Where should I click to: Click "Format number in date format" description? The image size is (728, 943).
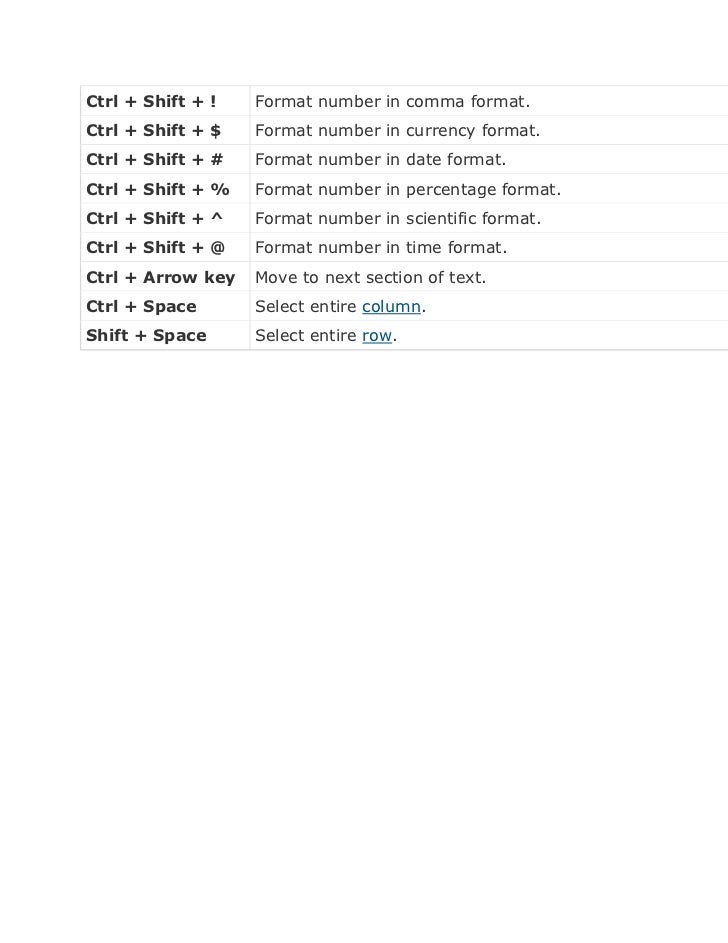click(x=380, y=159)
